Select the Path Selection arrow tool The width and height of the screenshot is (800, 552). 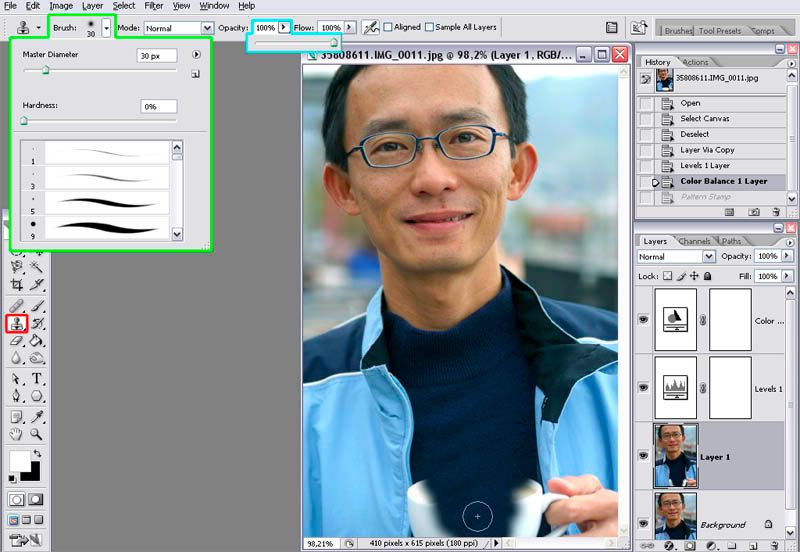point(17,379)
